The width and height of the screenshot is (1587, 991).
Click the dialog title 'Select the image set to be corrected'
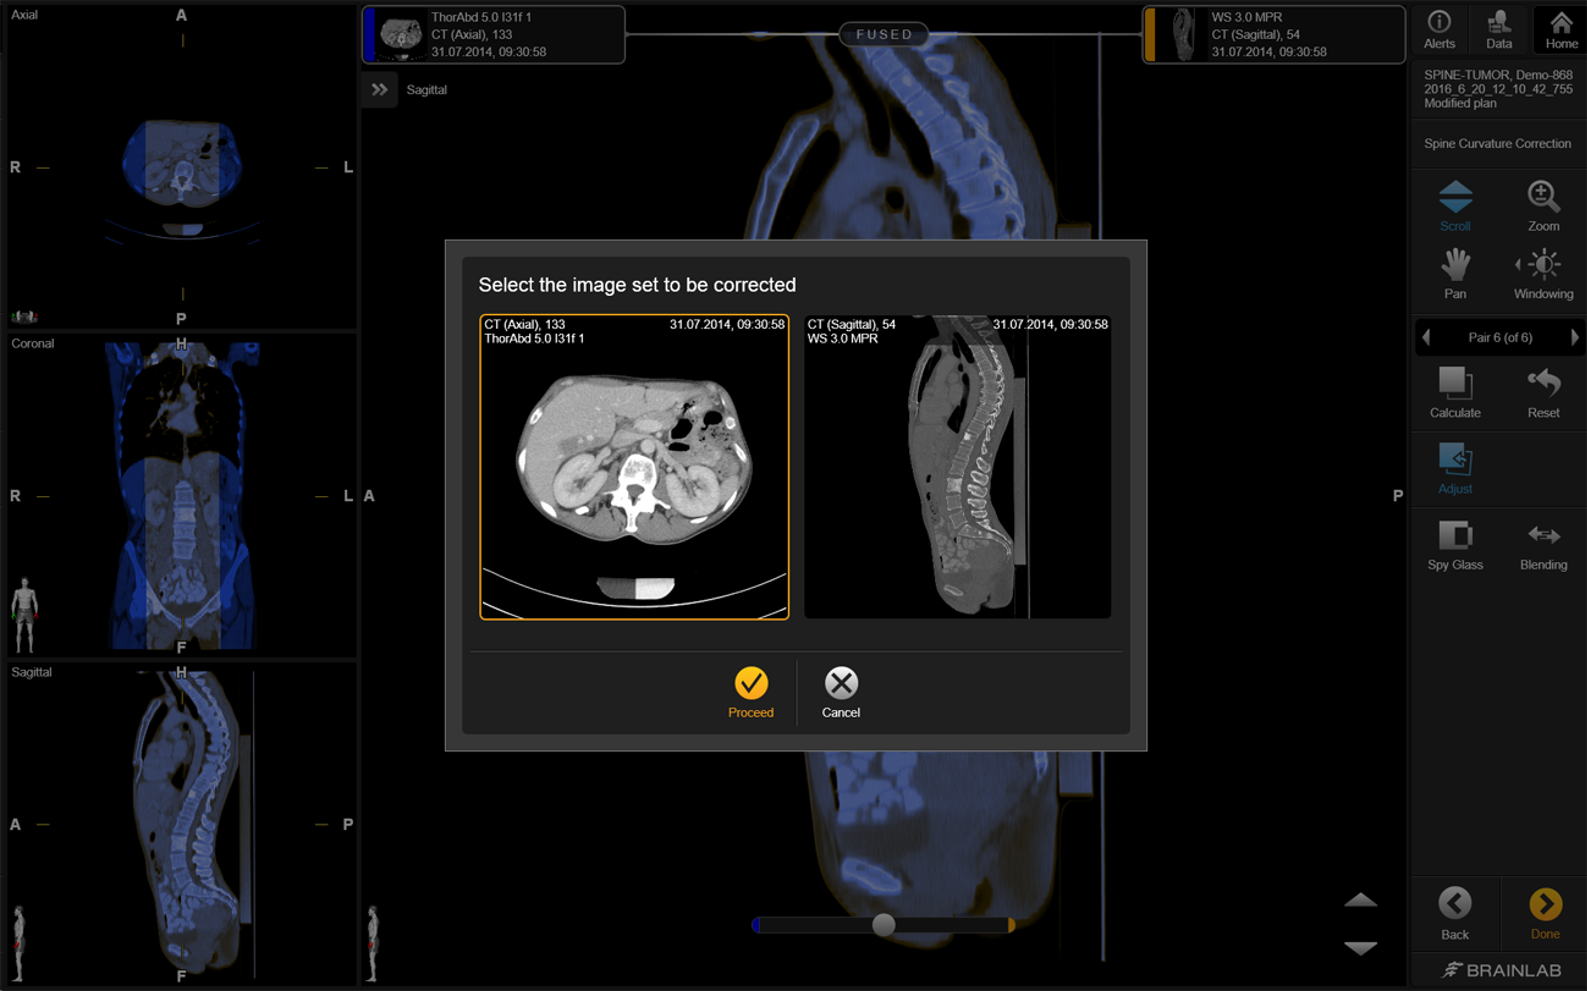pyautogui.click(x=637, y=285)
